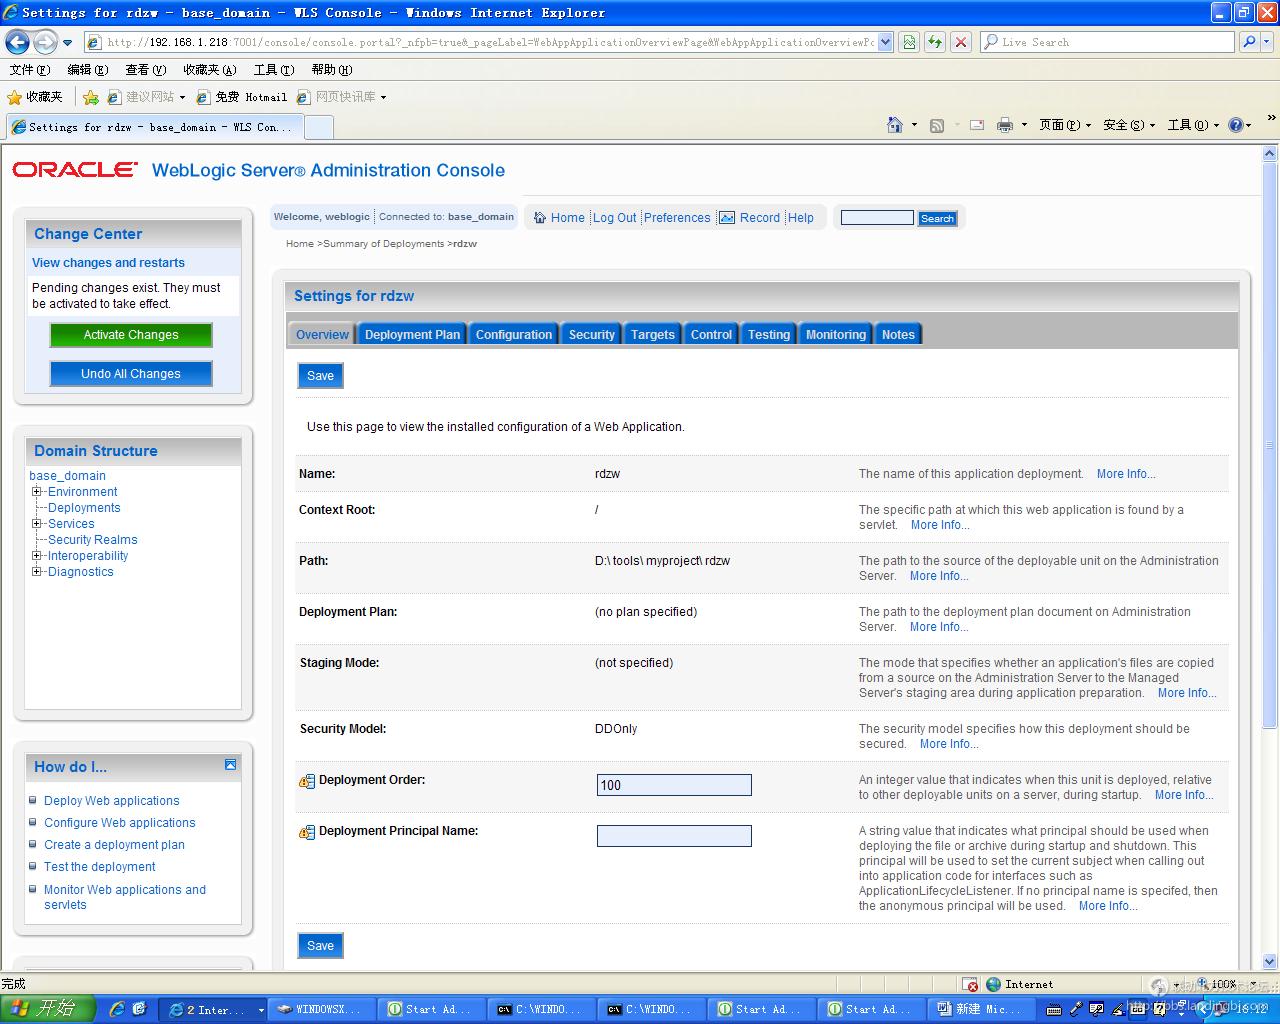Expand the Diagnostics tree node
This screenshot has height=1024, width=1280.
pos(37,572)
